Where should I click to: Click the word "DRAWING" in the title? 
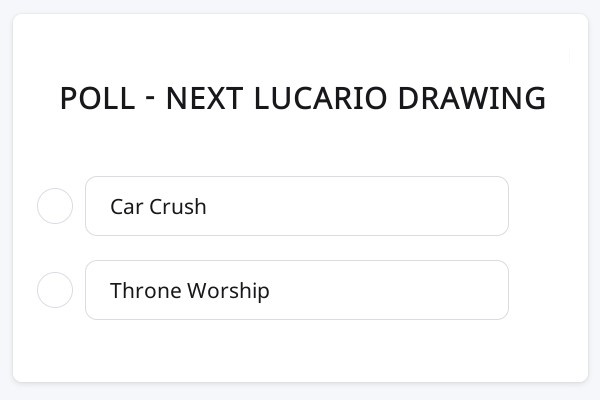(x=472, y=99)
